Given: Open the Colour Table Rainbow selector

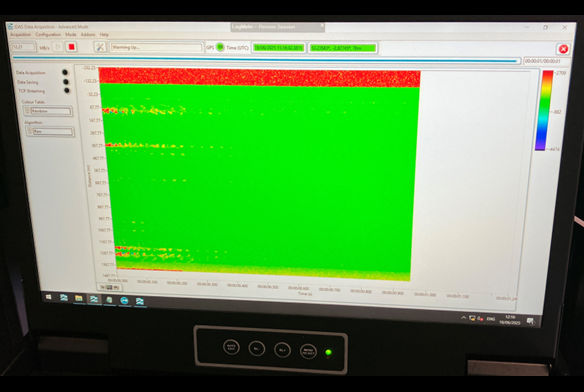Looking at the screenshot, I should pyautogui.click(x=51, y=111).
